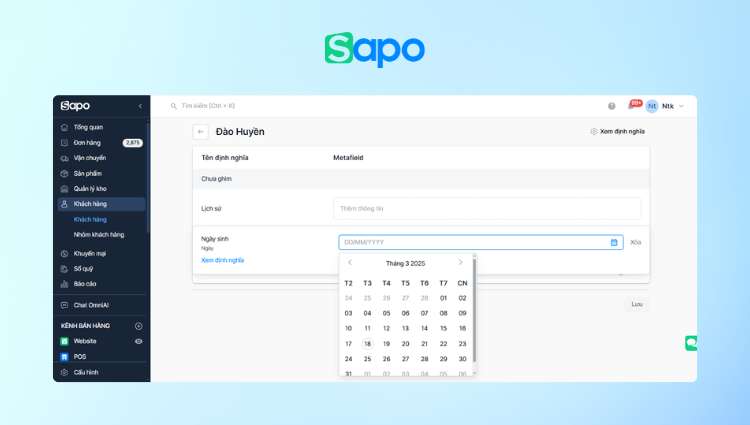Go back with the arrow button
This screenshot has width=750, height=425.
click(x=200, y=132)
